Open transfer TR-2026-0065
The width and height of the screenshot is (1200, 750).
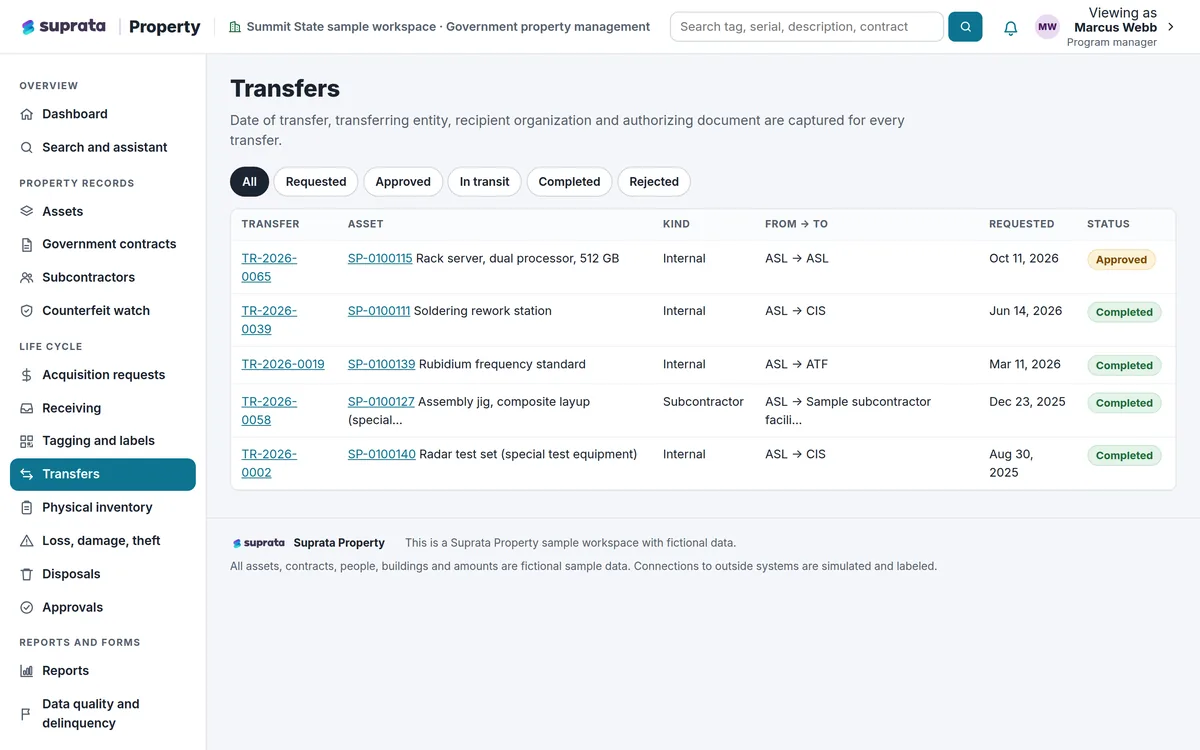tap(269, 267)
